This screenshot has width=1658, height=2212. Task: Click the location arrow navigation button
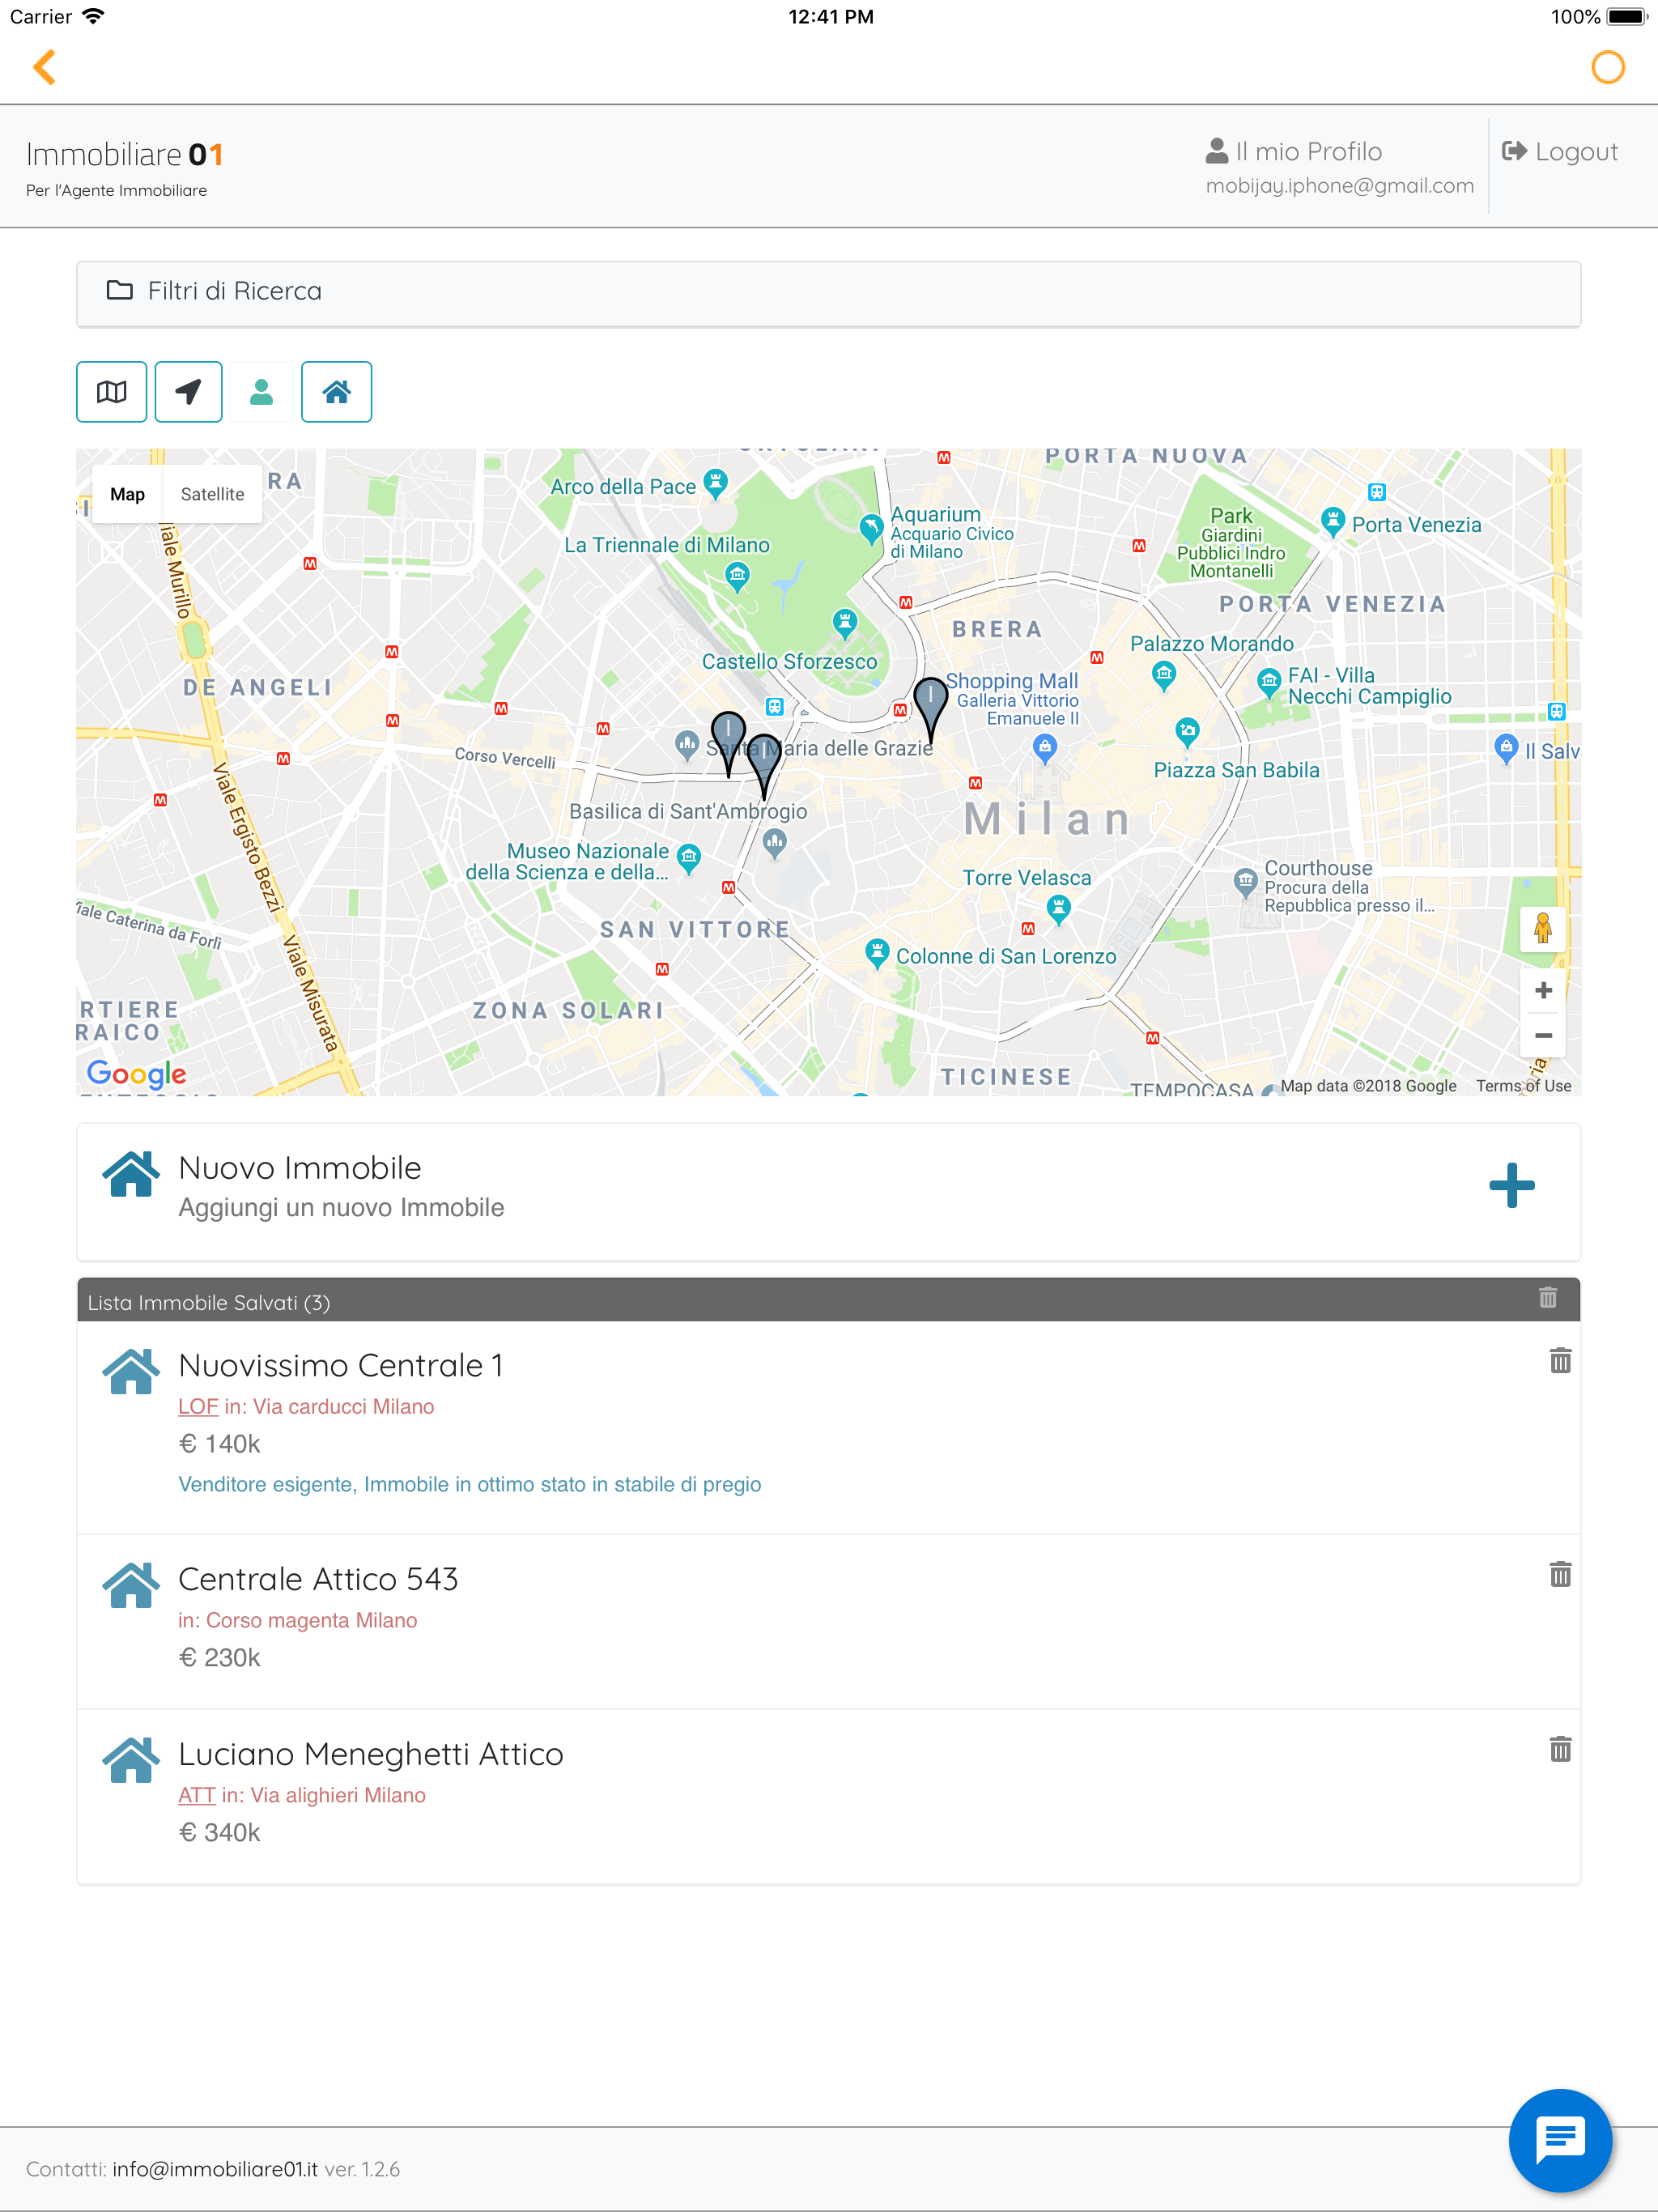tap(188, 392)
